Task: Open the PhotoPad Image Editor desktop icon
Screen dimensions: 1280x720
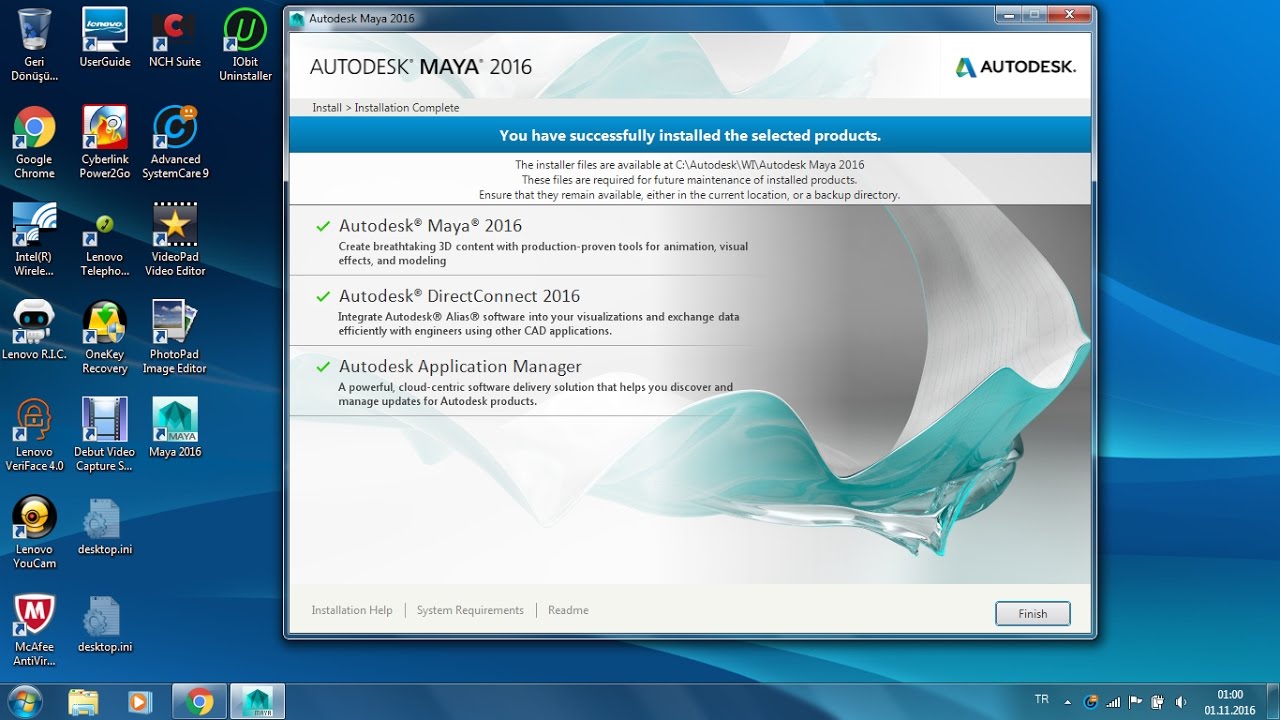Action: 175,338
